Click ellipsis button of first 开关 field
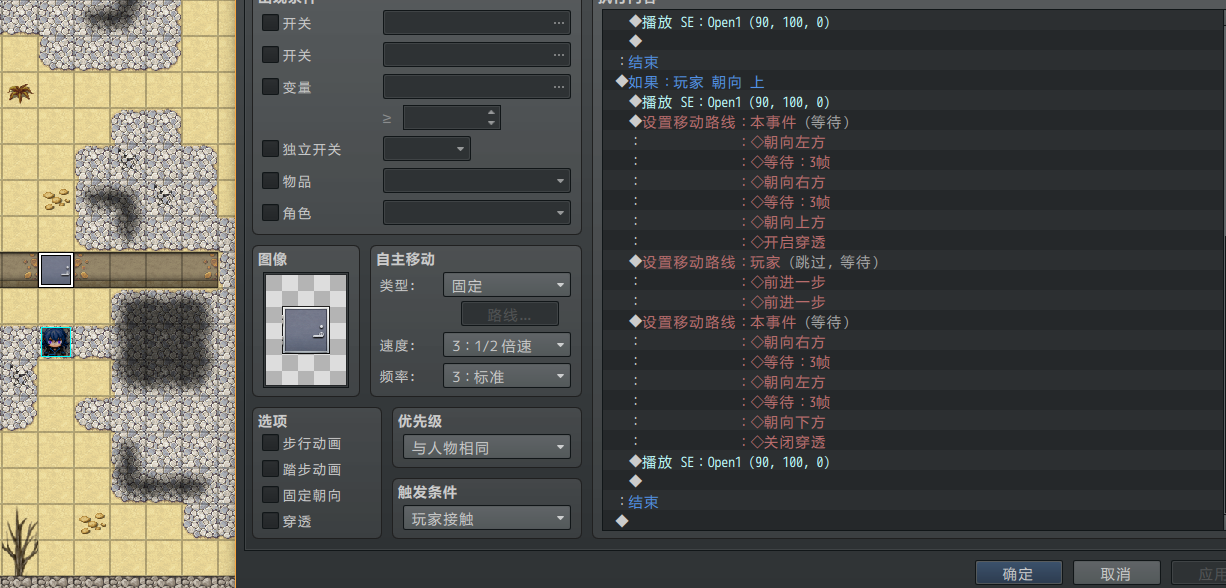This screenshot has width=1226, height=588. [x=557, y=23]
